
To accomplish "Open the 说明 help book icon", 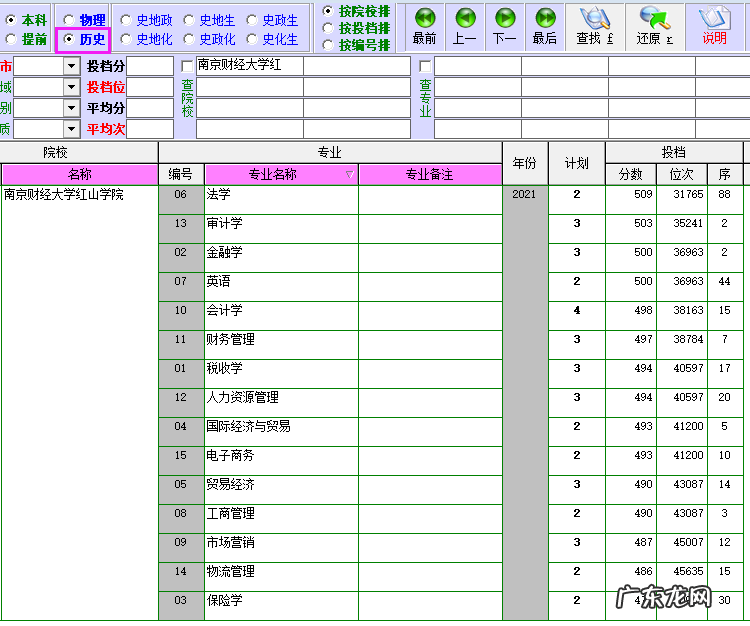I will [x=715, y=27].
